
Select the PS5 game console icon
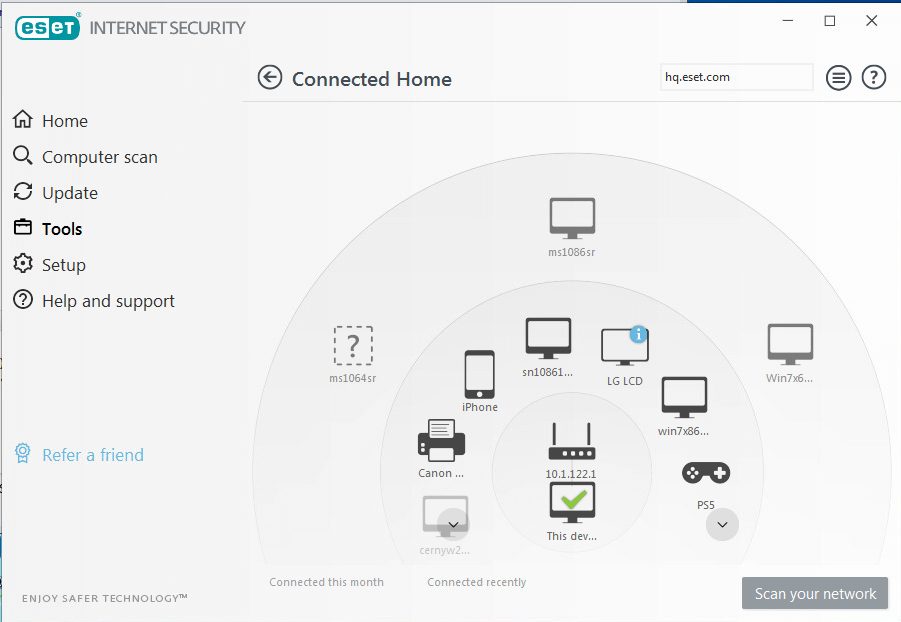pyautogui.click(x=705, y=472)
